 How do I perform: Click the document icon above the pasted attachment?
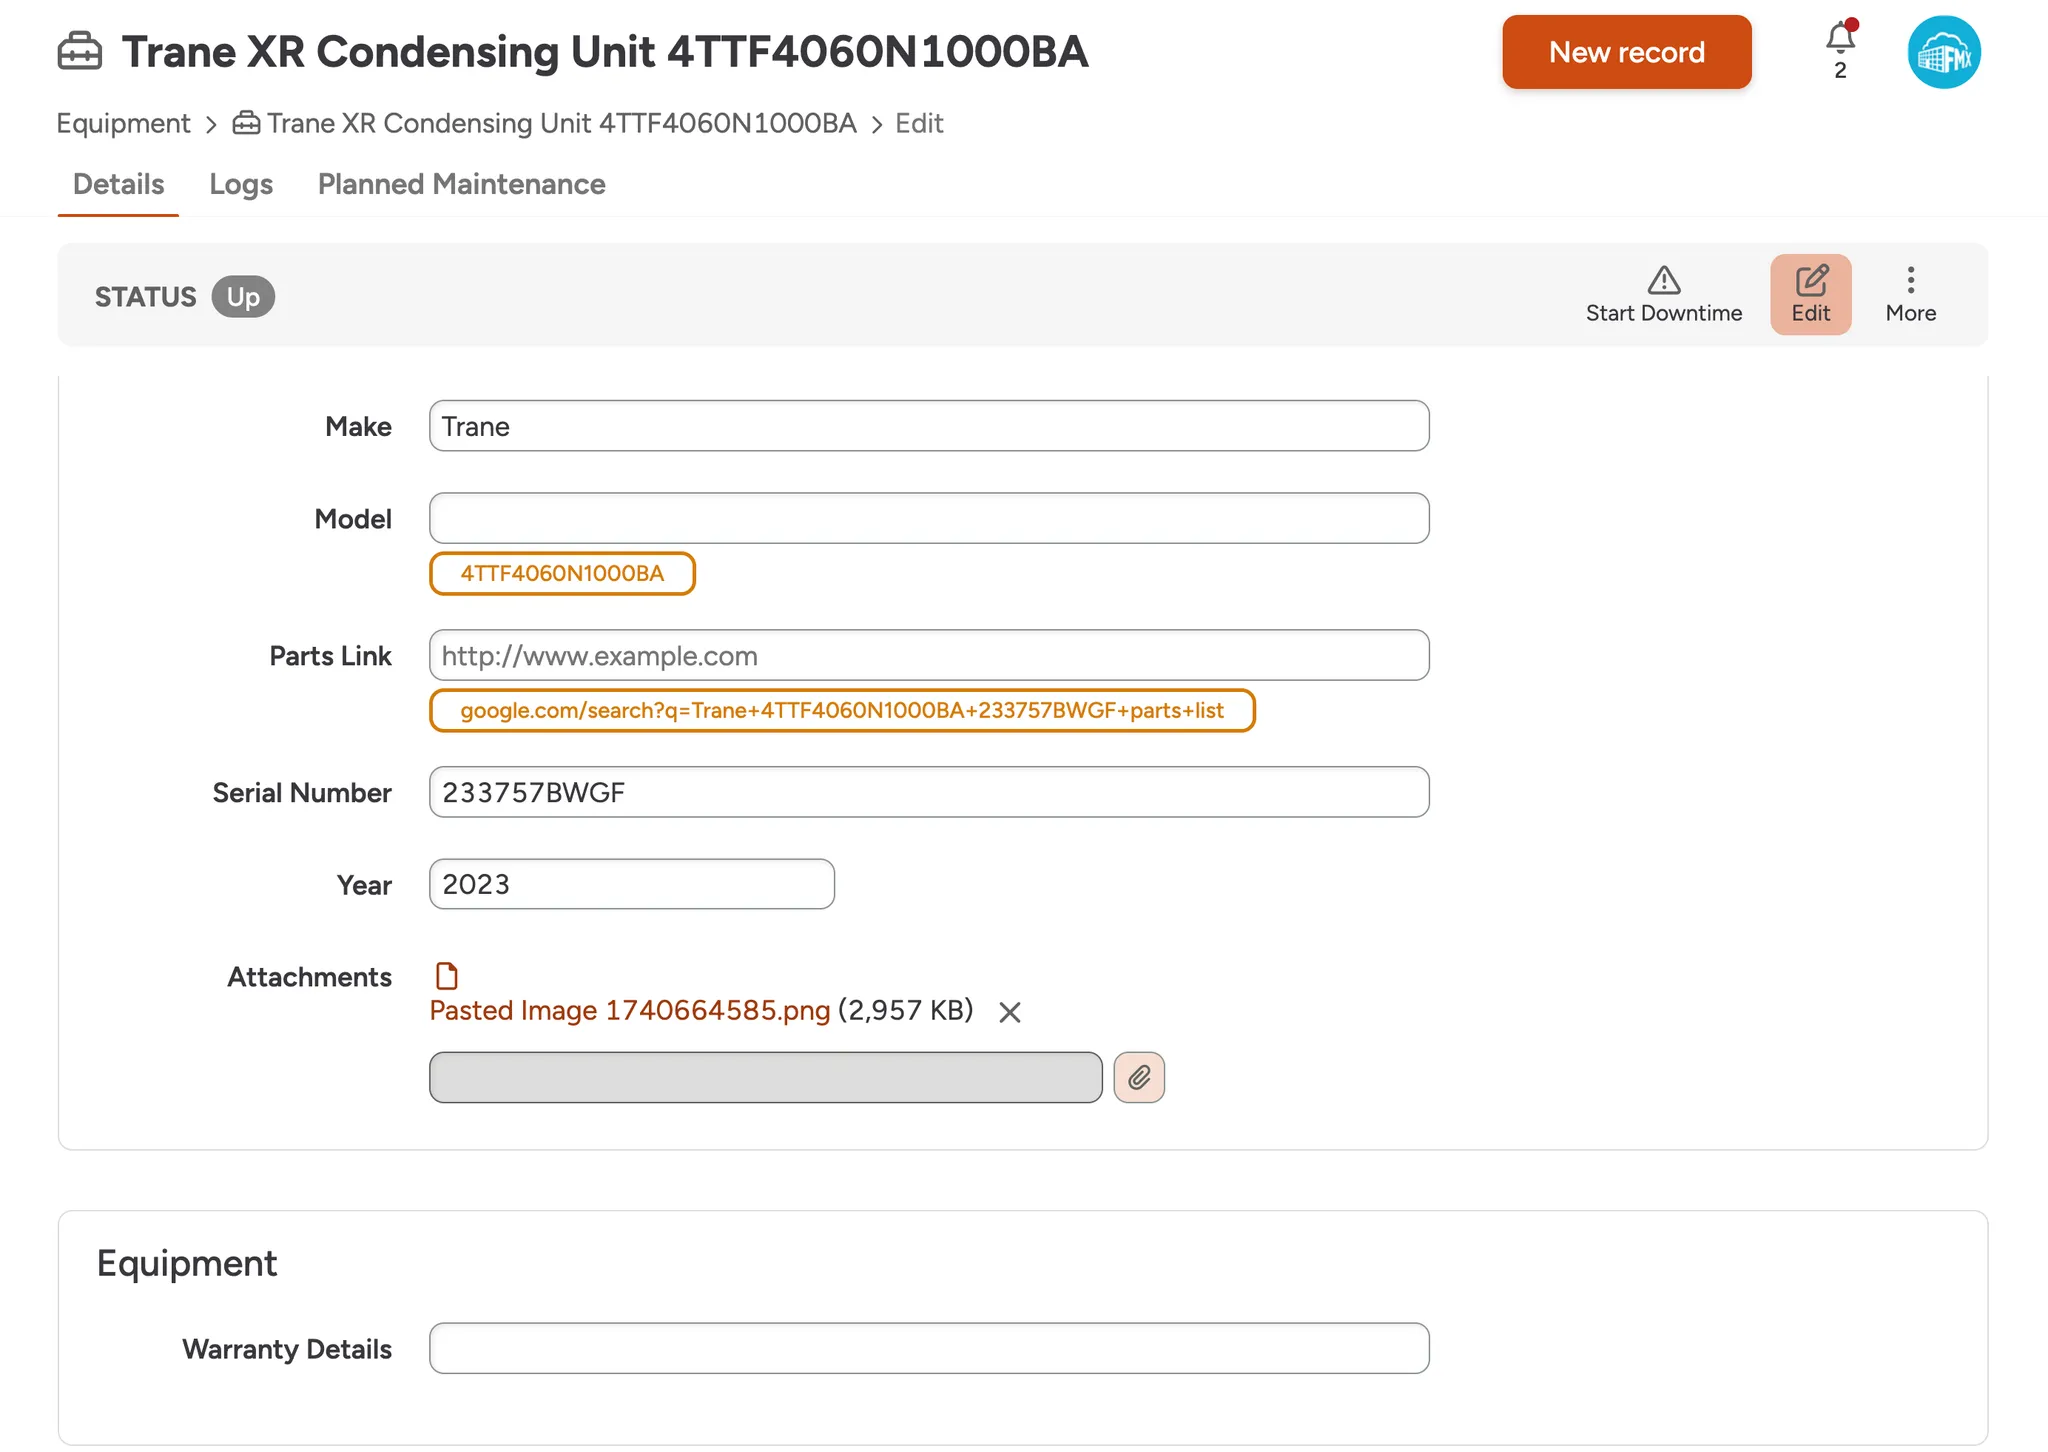(x=446, y=974)
